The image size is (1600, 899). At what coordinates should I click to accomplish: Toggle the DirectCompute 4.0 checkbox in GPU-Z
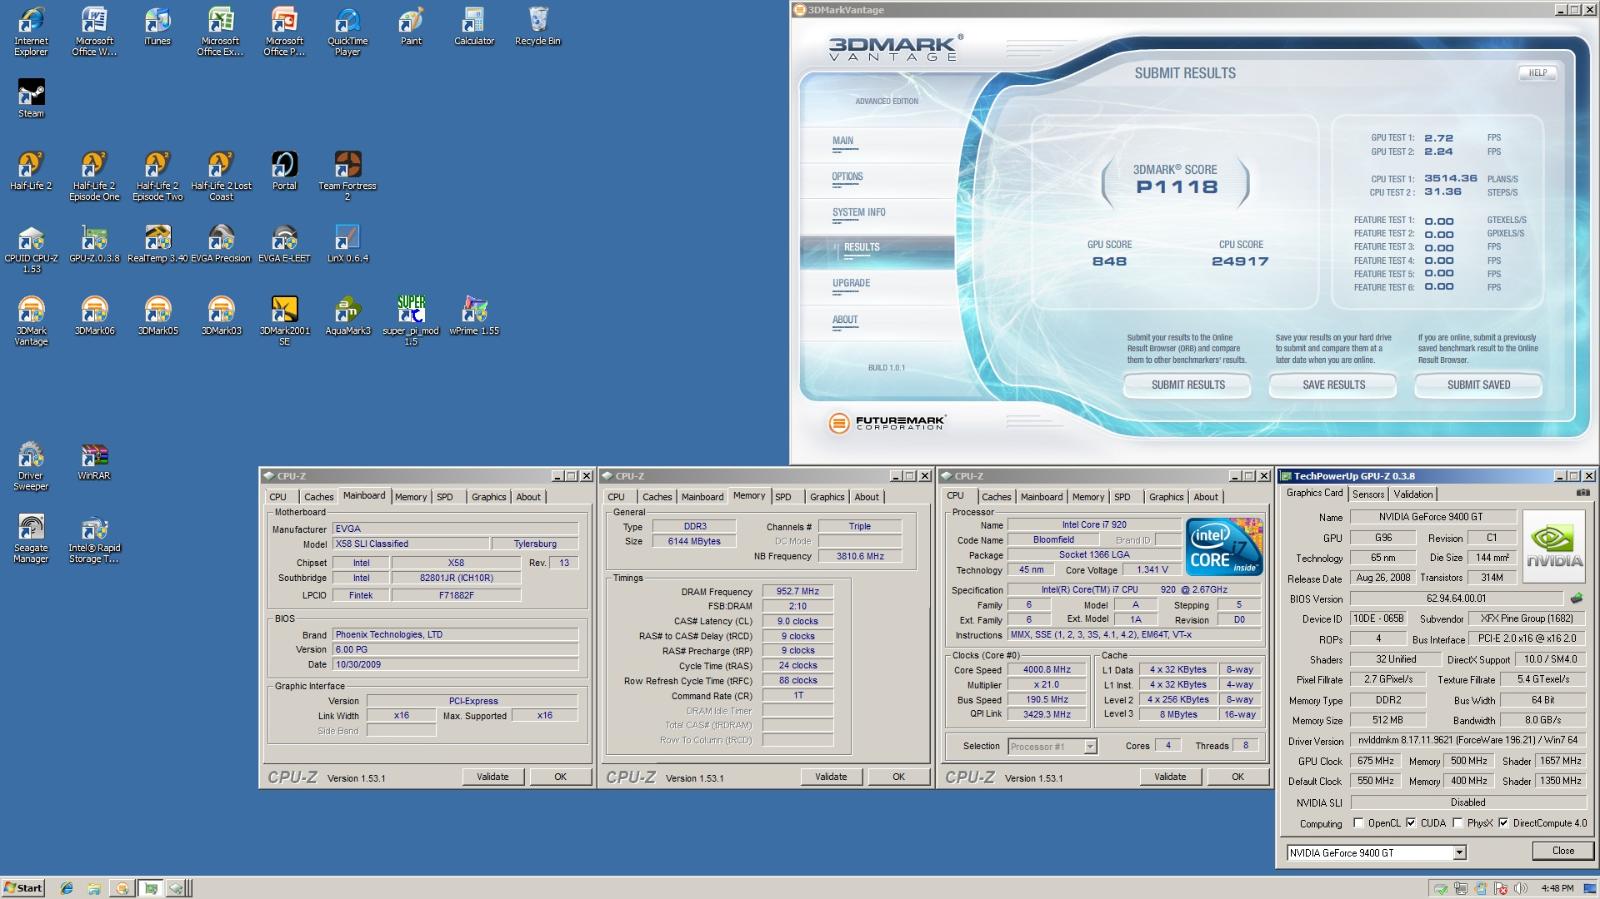click(x=1502, y=823)
